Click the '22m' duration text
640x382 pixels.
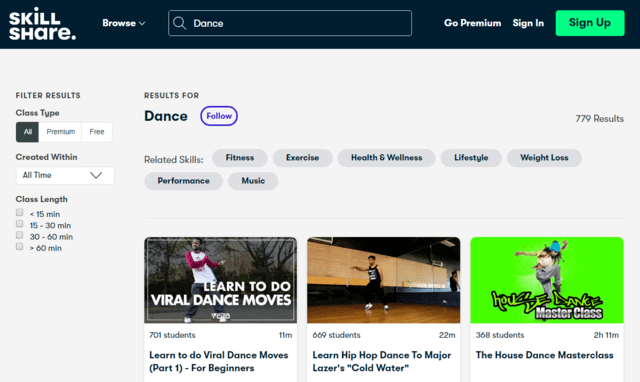[x=447, y=335]
